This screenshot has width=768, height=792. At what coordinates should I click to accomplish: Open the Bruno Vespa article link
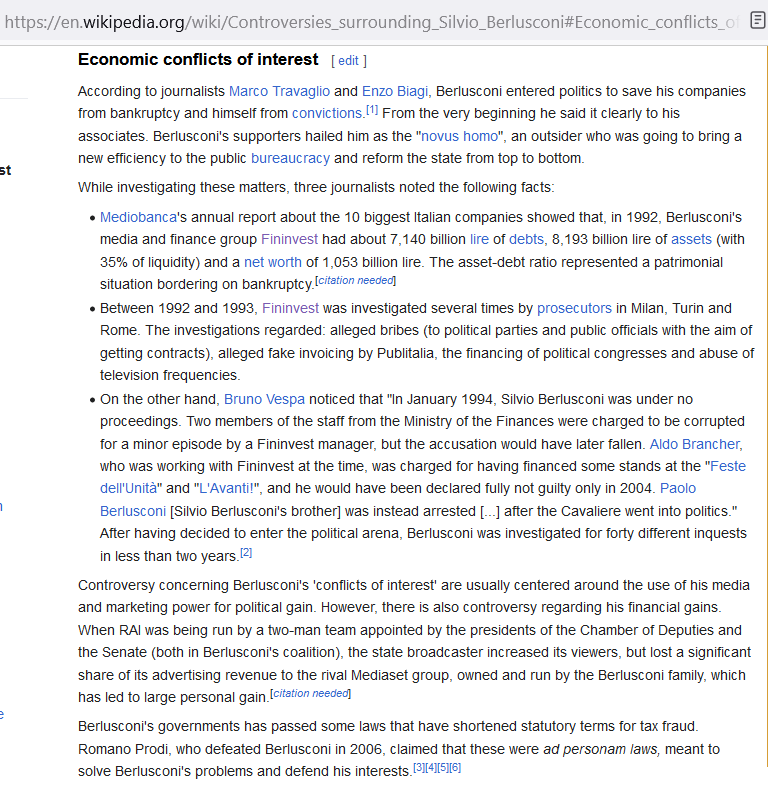pyautogui.click(x=264, y=400)
